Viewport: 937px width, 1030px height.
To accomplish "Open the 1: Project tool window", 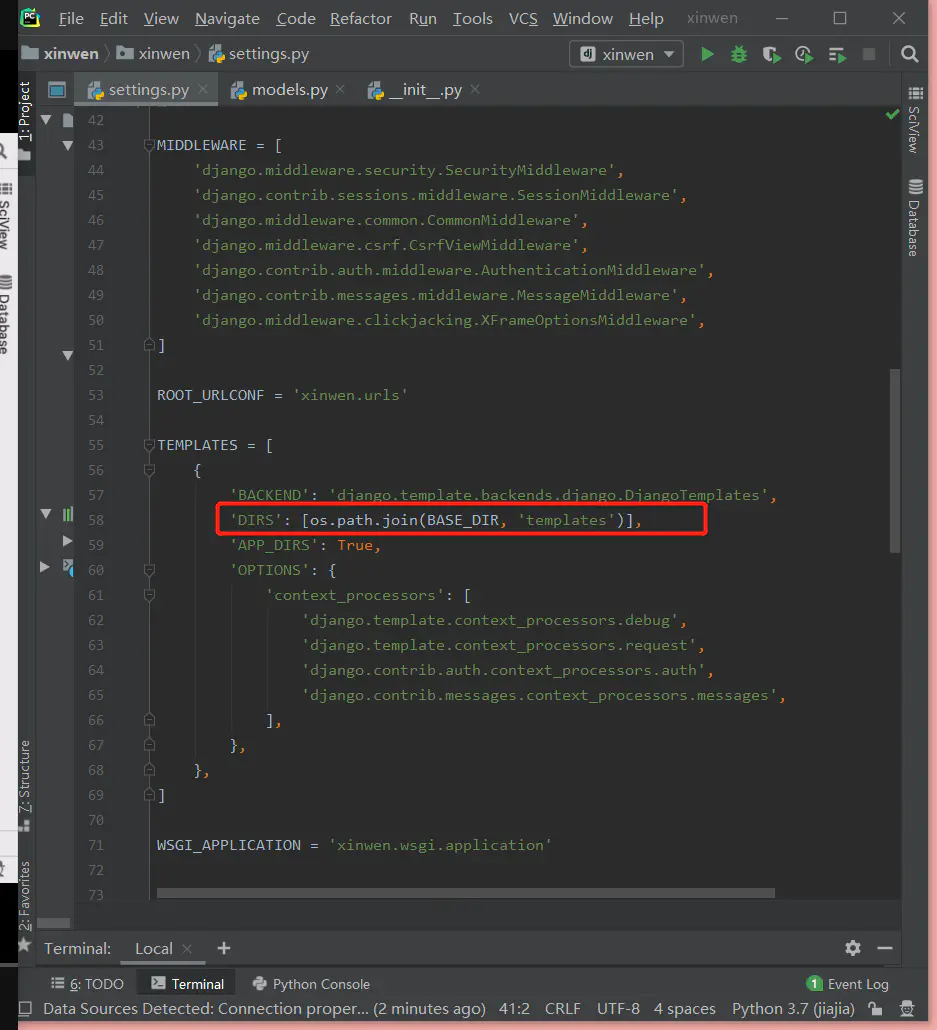I will pyautogui.click(x=26, y=120).
